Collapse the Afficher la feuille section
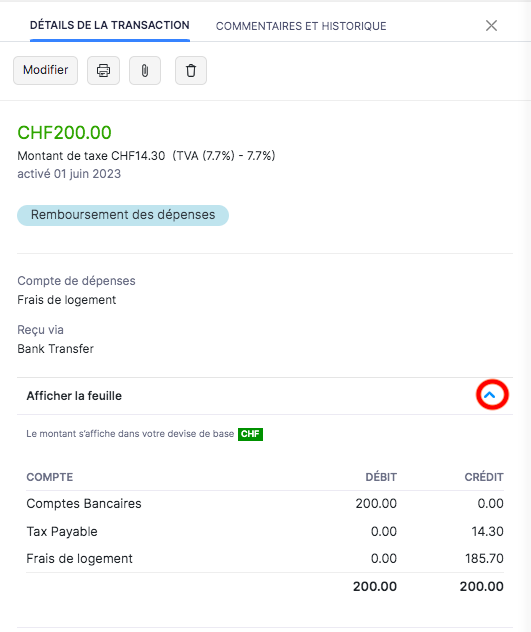This screenshot has width=531, height=632. [490, 395]
